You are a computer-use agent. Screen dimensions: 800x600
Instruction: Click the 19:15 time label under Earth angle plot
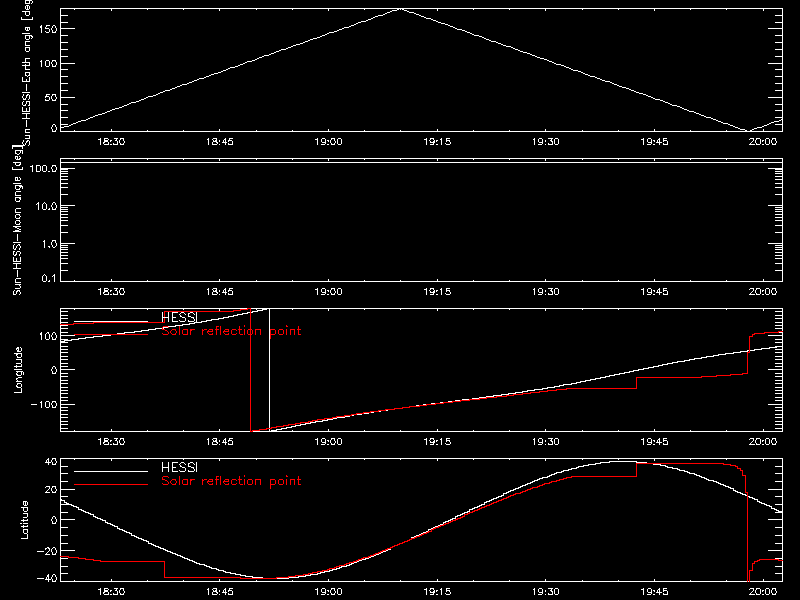tap(437, 141)
